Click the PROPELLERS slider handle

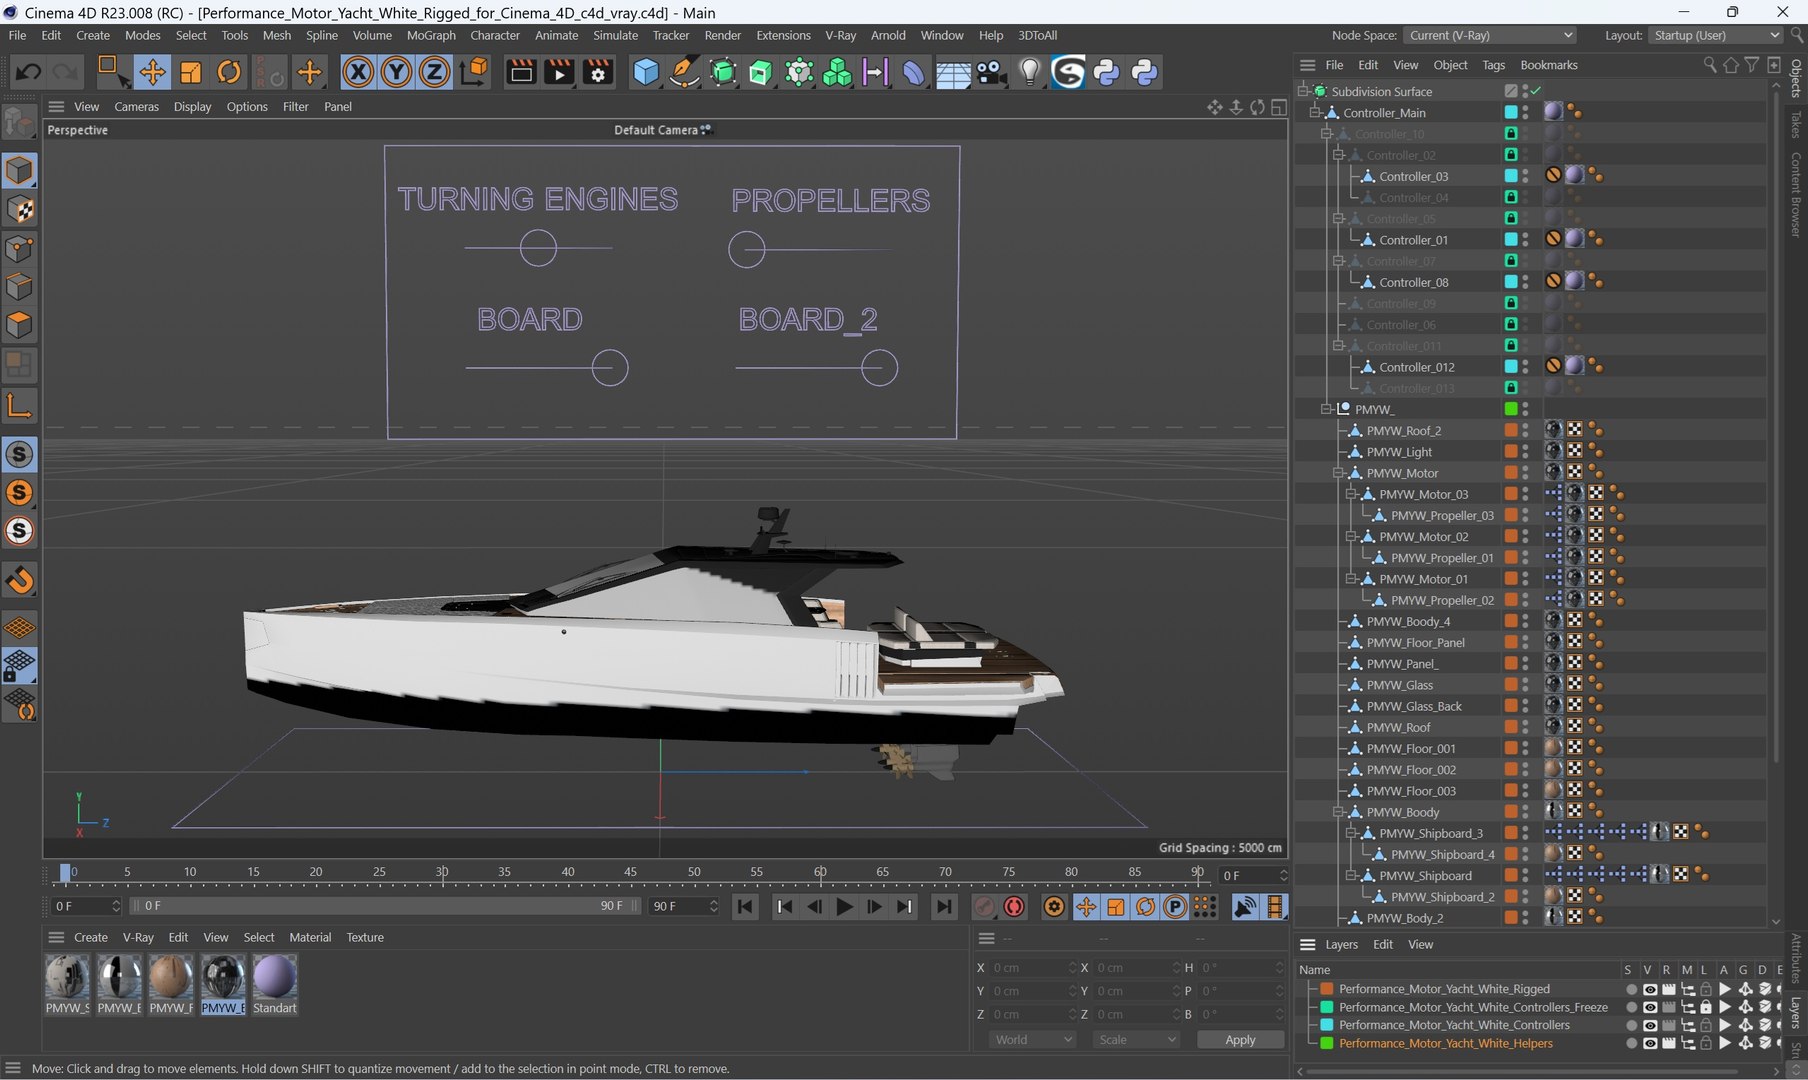[746, 249]
